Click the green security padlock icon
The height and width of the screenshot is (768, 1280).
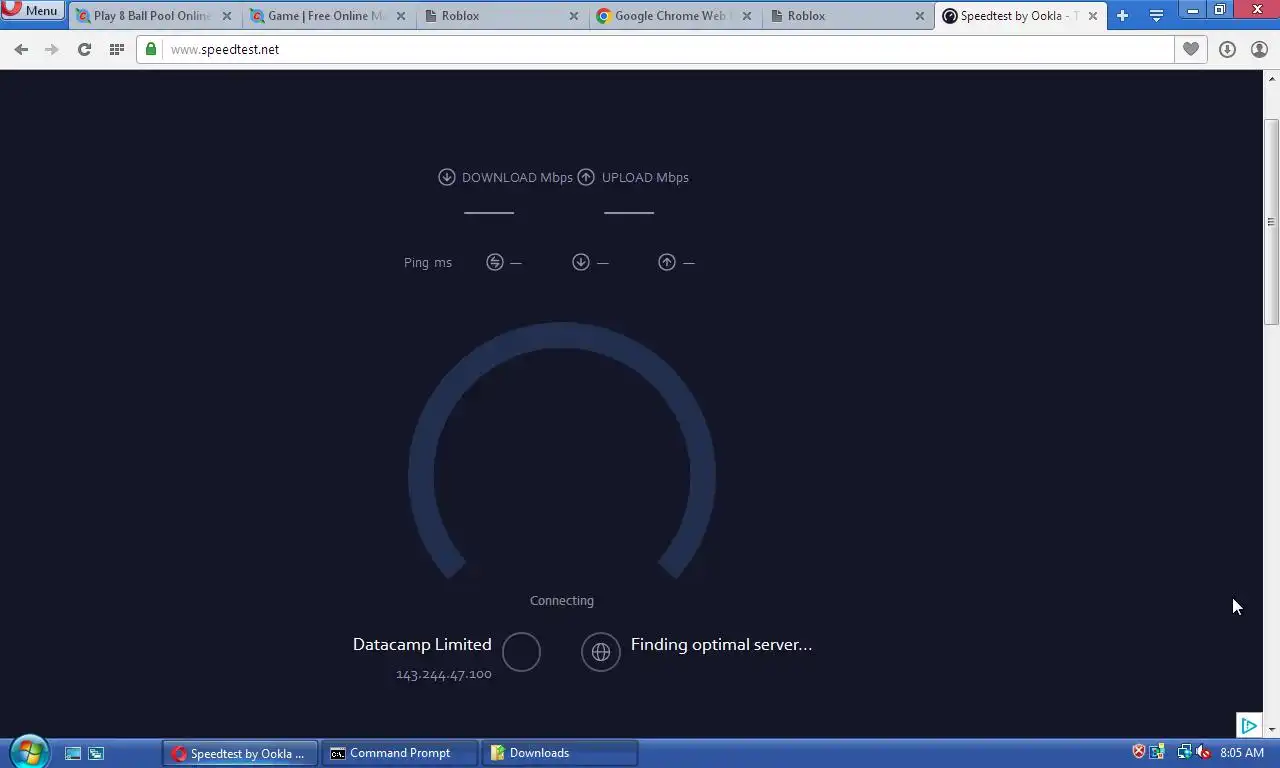click(x=151, y=49)
